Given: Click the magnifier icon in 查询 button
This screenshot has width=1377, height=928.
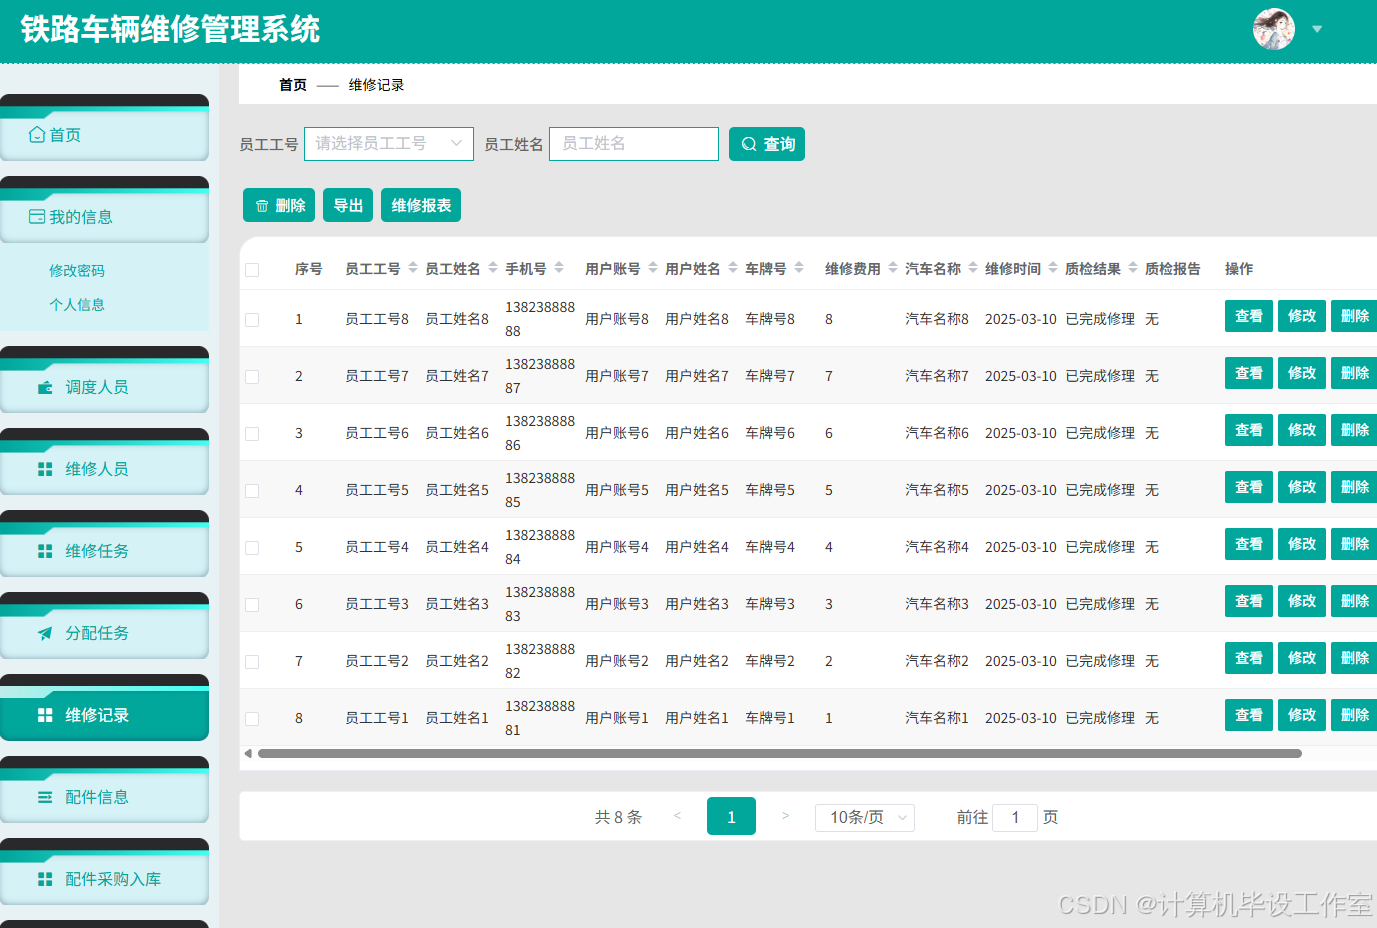Looking at the screenshot, I should [749, 144].
